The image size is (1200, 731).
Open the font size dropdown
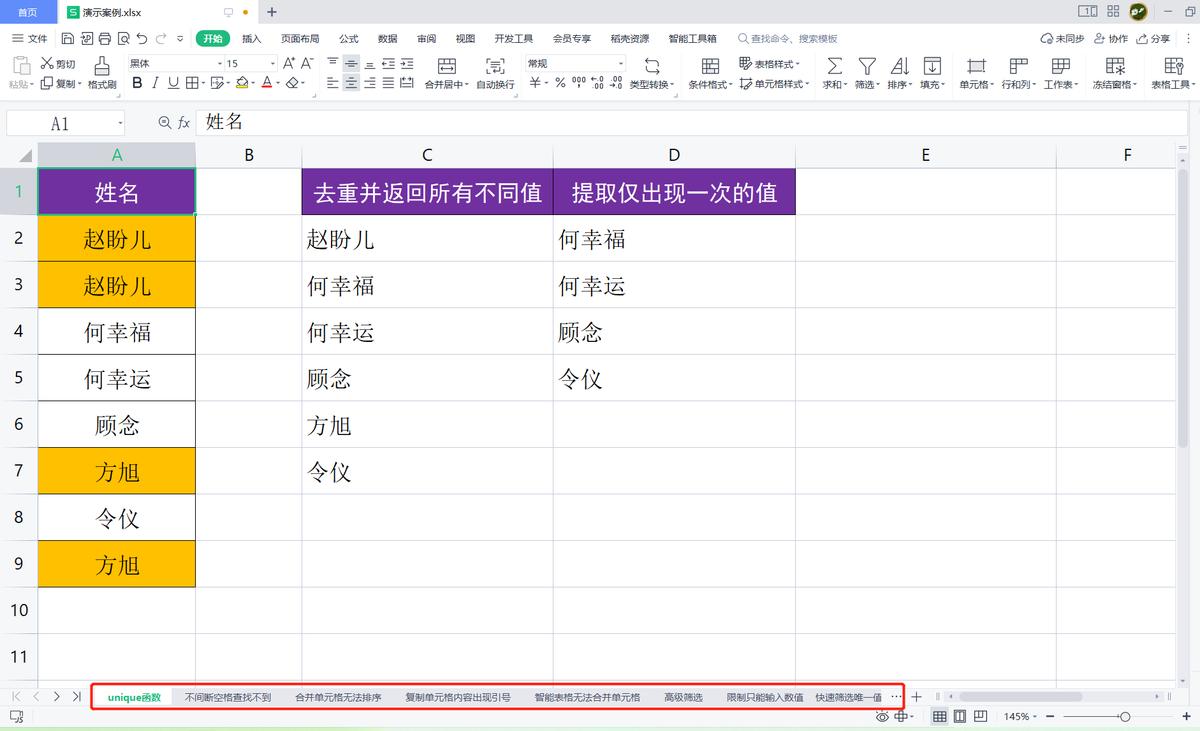click(271, 63)
